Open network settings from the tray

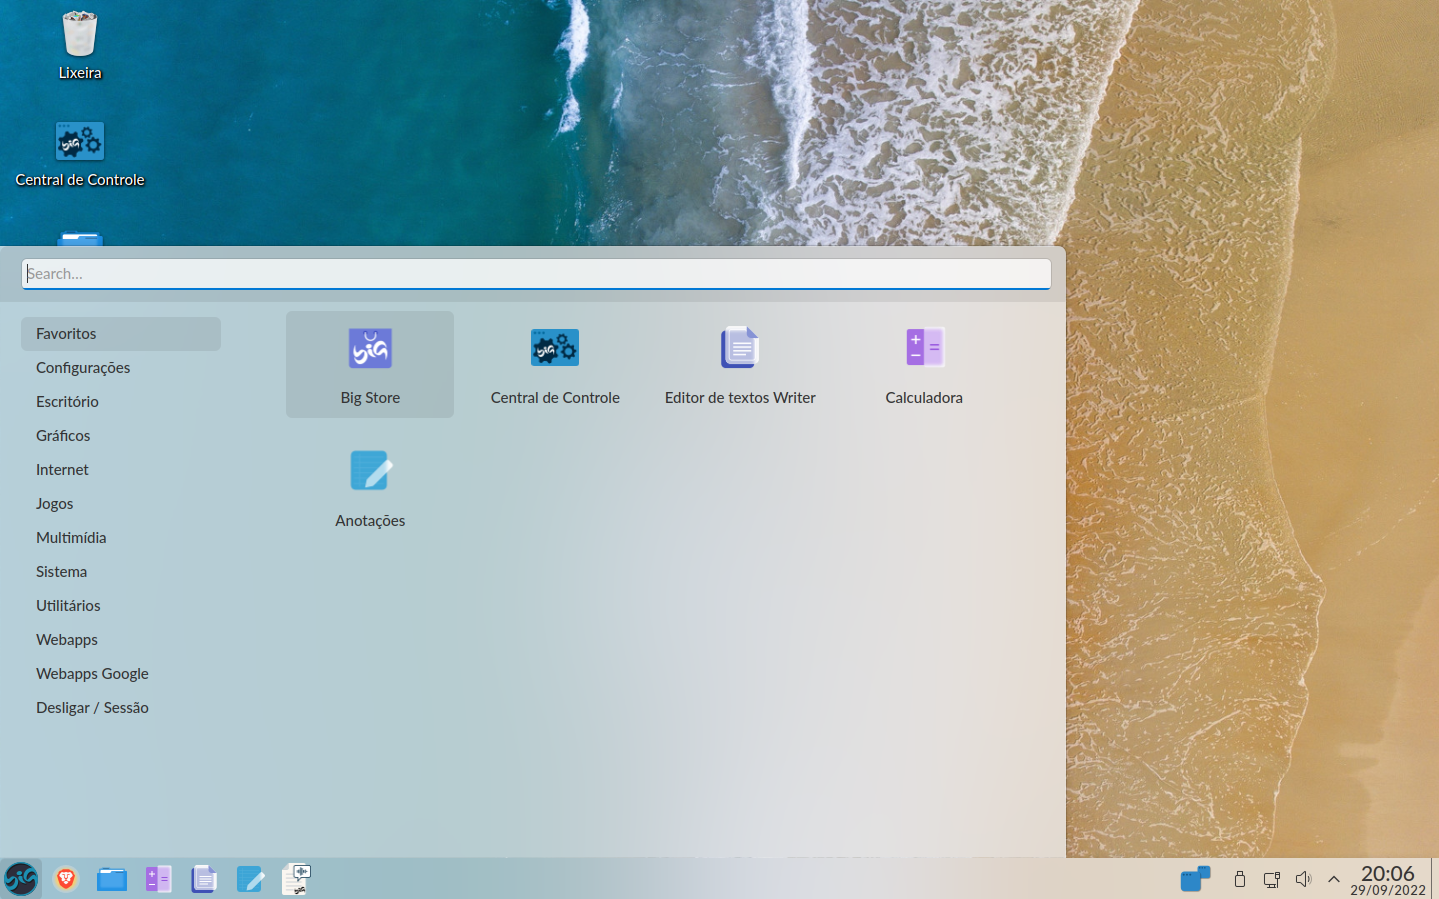point(1271,879)
